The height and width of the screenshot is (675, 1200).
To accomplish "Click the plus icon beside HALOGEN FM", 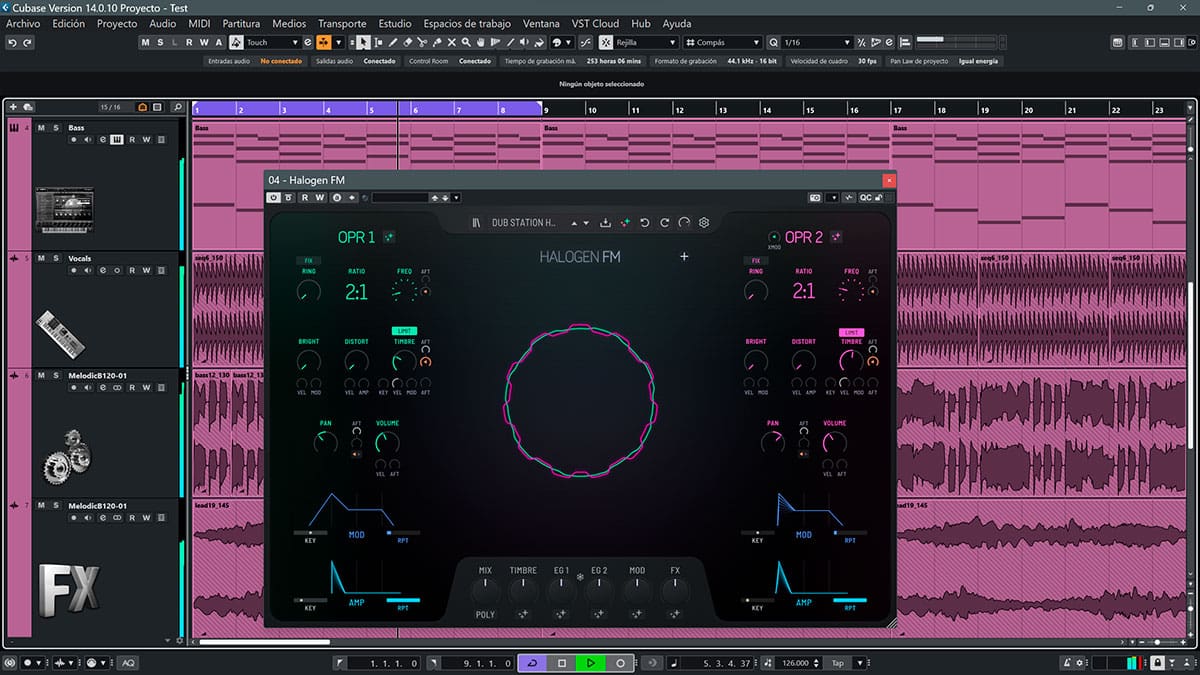I will tap(684, 257).
